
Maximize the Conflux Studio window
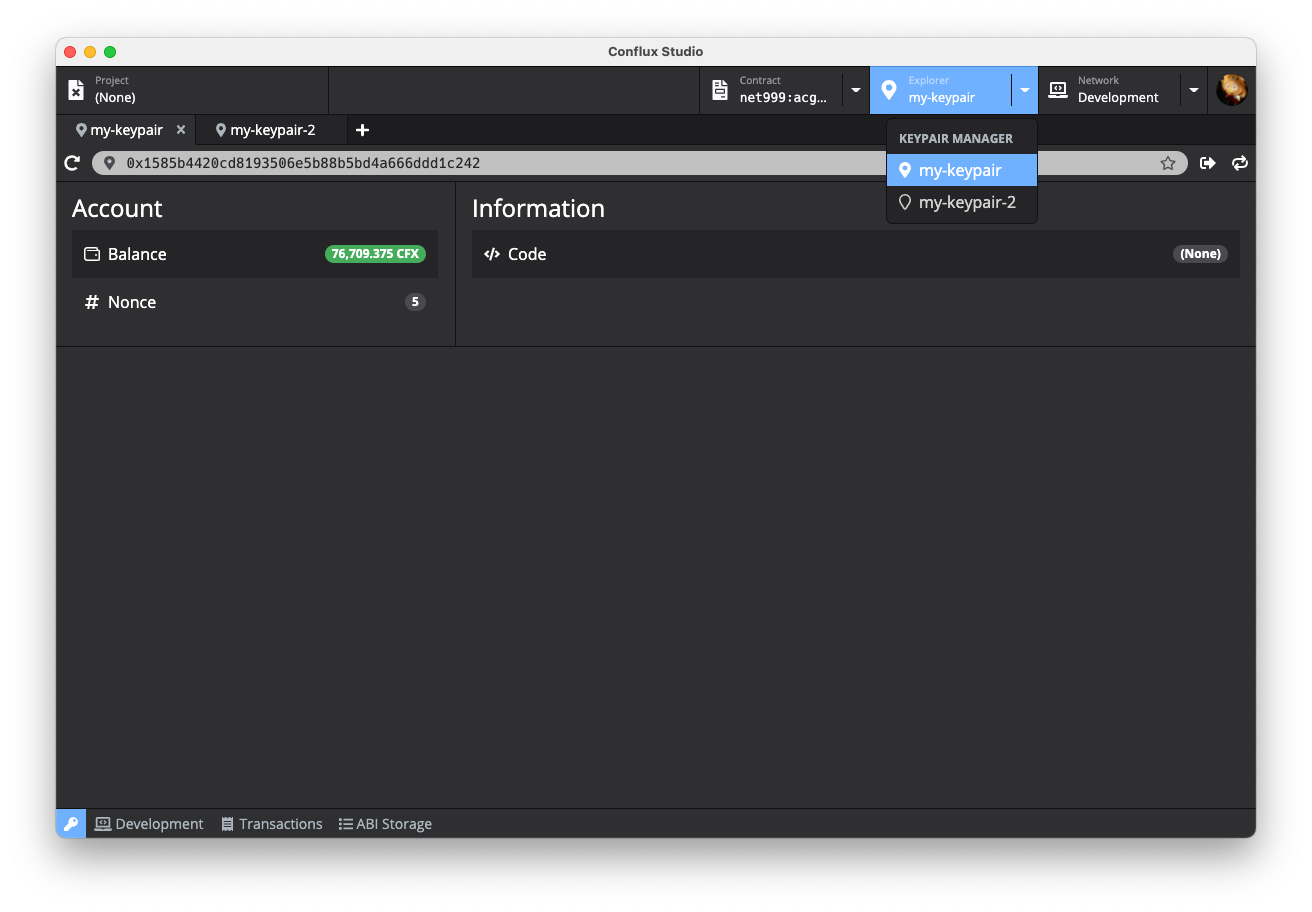pyautogui.click(x=110, y=52)
